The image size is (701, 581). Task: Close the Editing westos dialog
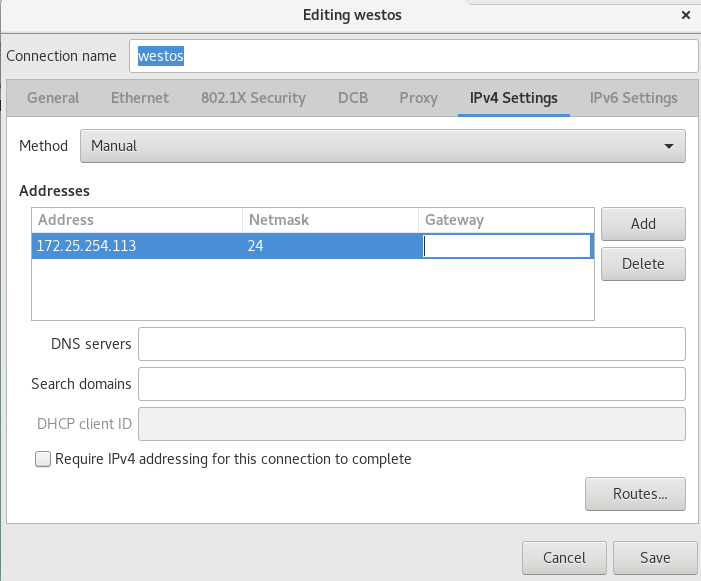pos(685,15)
